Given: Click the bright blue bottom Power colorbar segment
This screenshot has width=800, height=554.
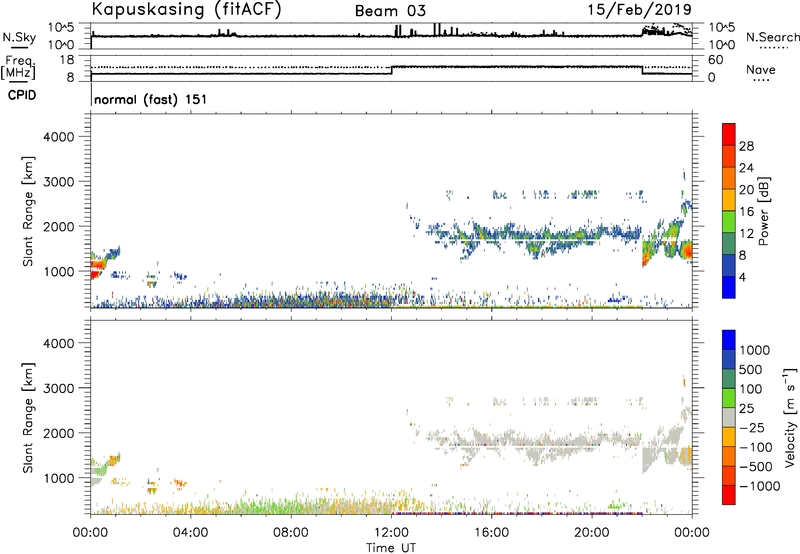Looking at the screenshot, I should pyautogui.click(x=729, y=287).
